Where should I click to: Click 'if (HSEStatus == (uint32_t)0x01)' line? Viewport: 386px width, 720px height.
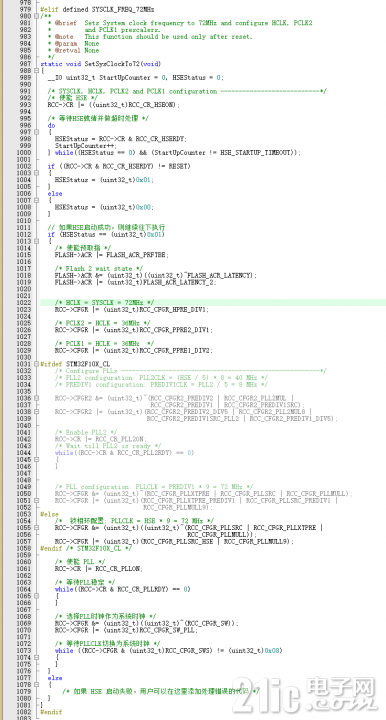106,234
